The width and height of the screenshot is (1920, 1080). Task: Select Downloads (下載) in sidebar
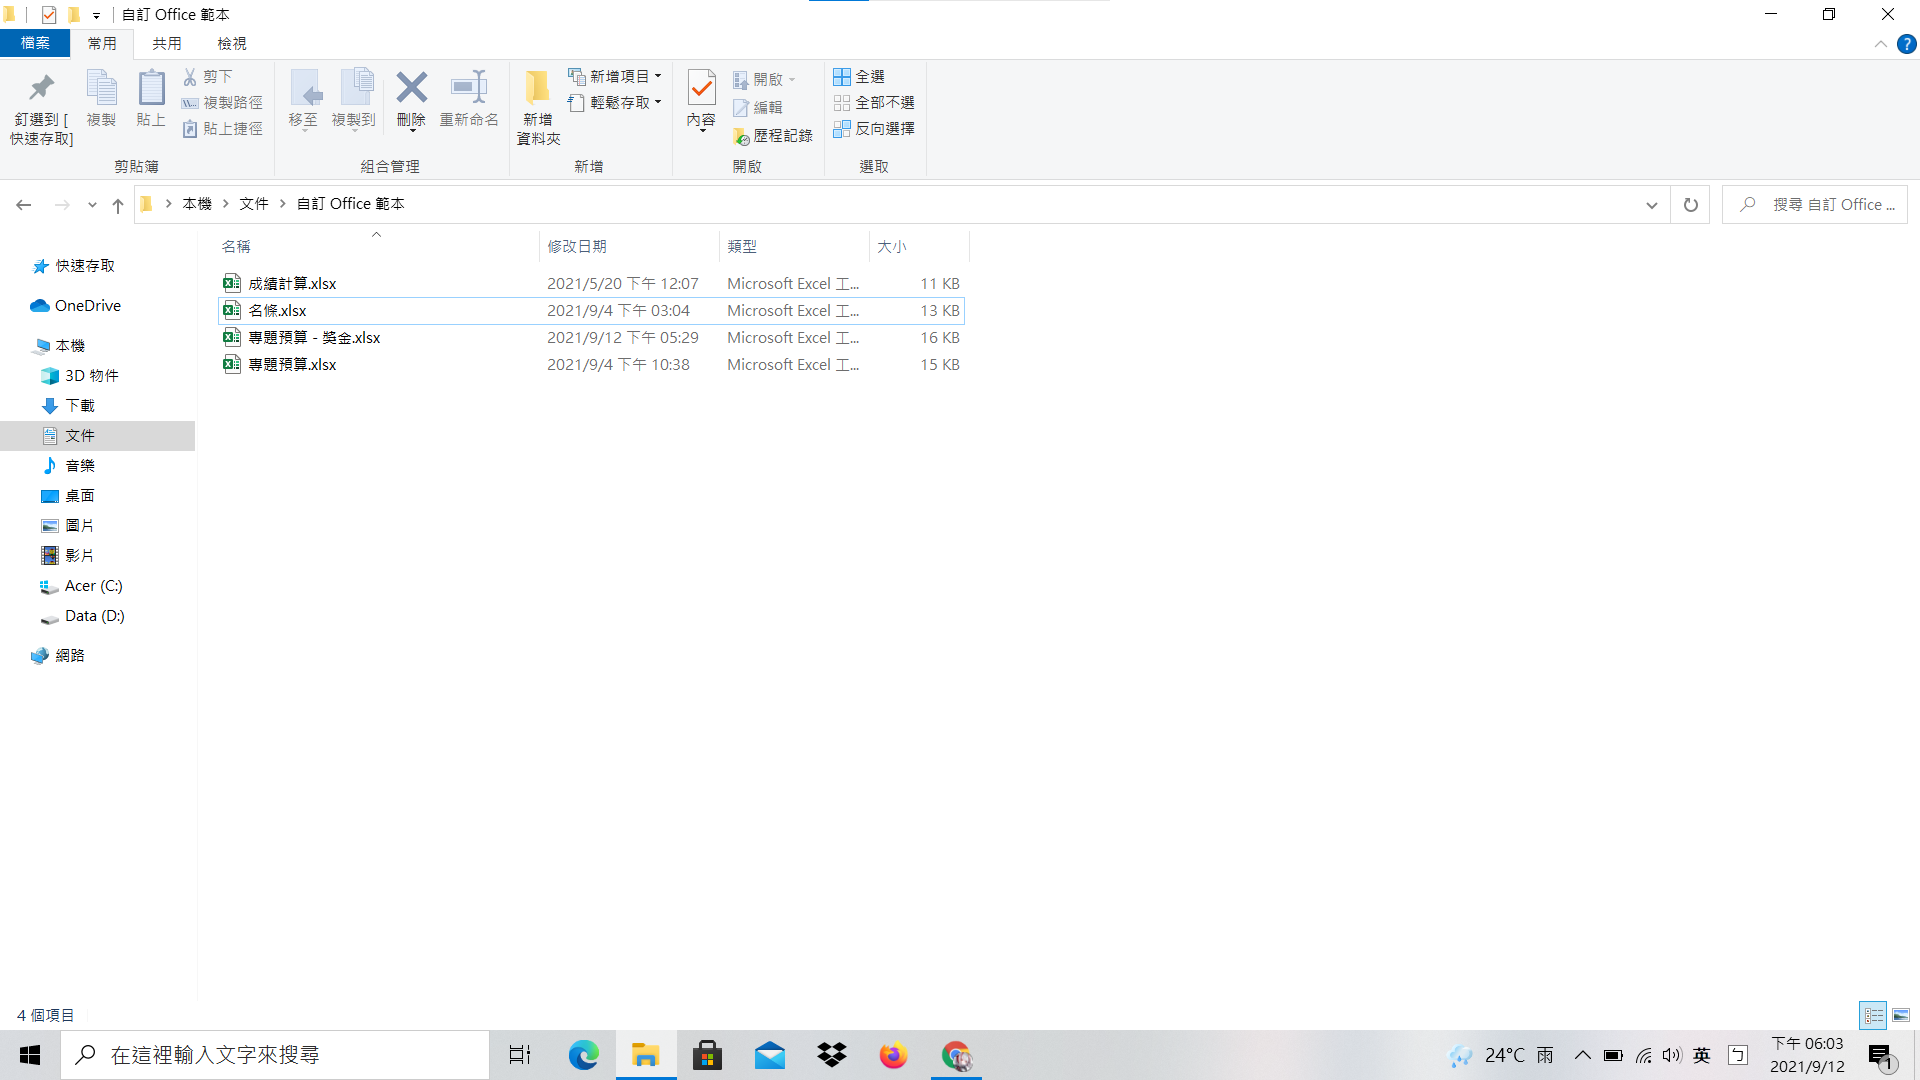[x=80, y=406]
